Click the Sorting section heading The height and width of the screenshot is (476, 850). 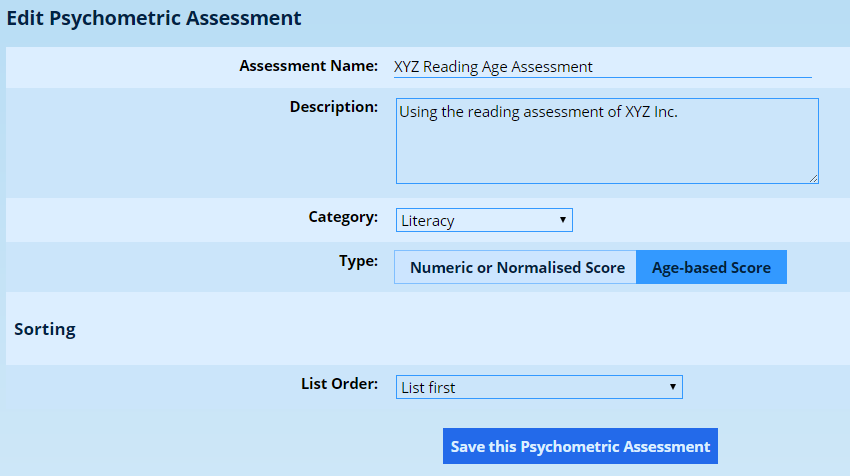pyautogui.click(x=45, y=329)
